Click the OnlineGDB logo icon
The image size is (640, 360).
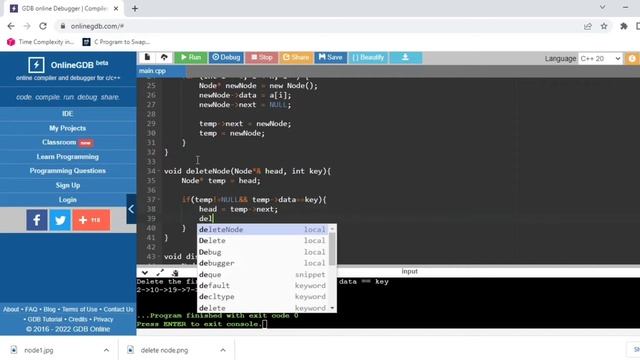click(x=36, y=65)
